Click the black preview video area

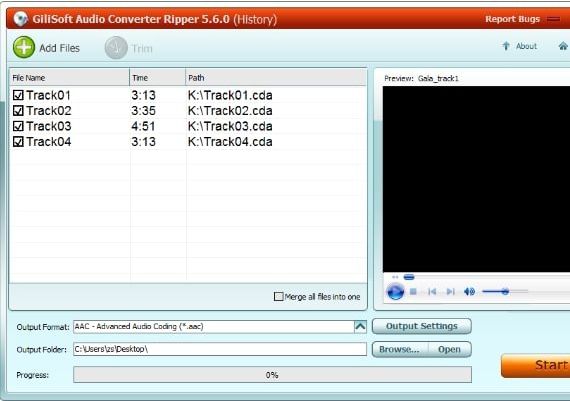coord(476,179)
